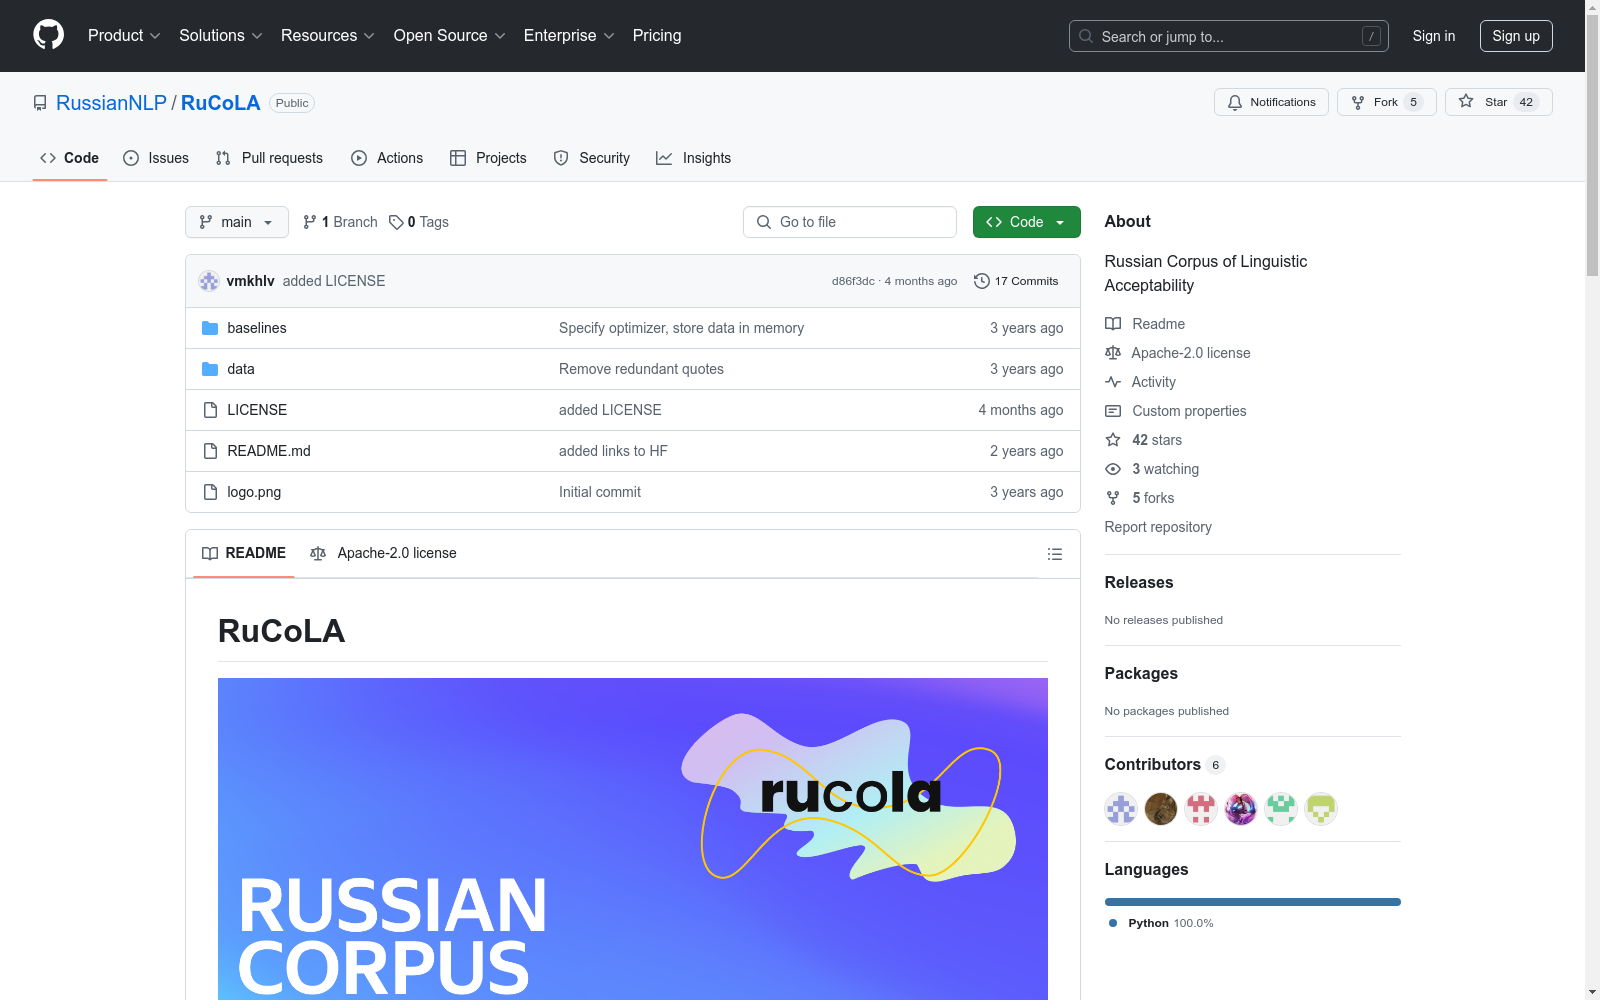This screenshot has height=1000, width=1600.
Task: Click the fifth contributor avatar
Action: click(x=1281, y=809)
